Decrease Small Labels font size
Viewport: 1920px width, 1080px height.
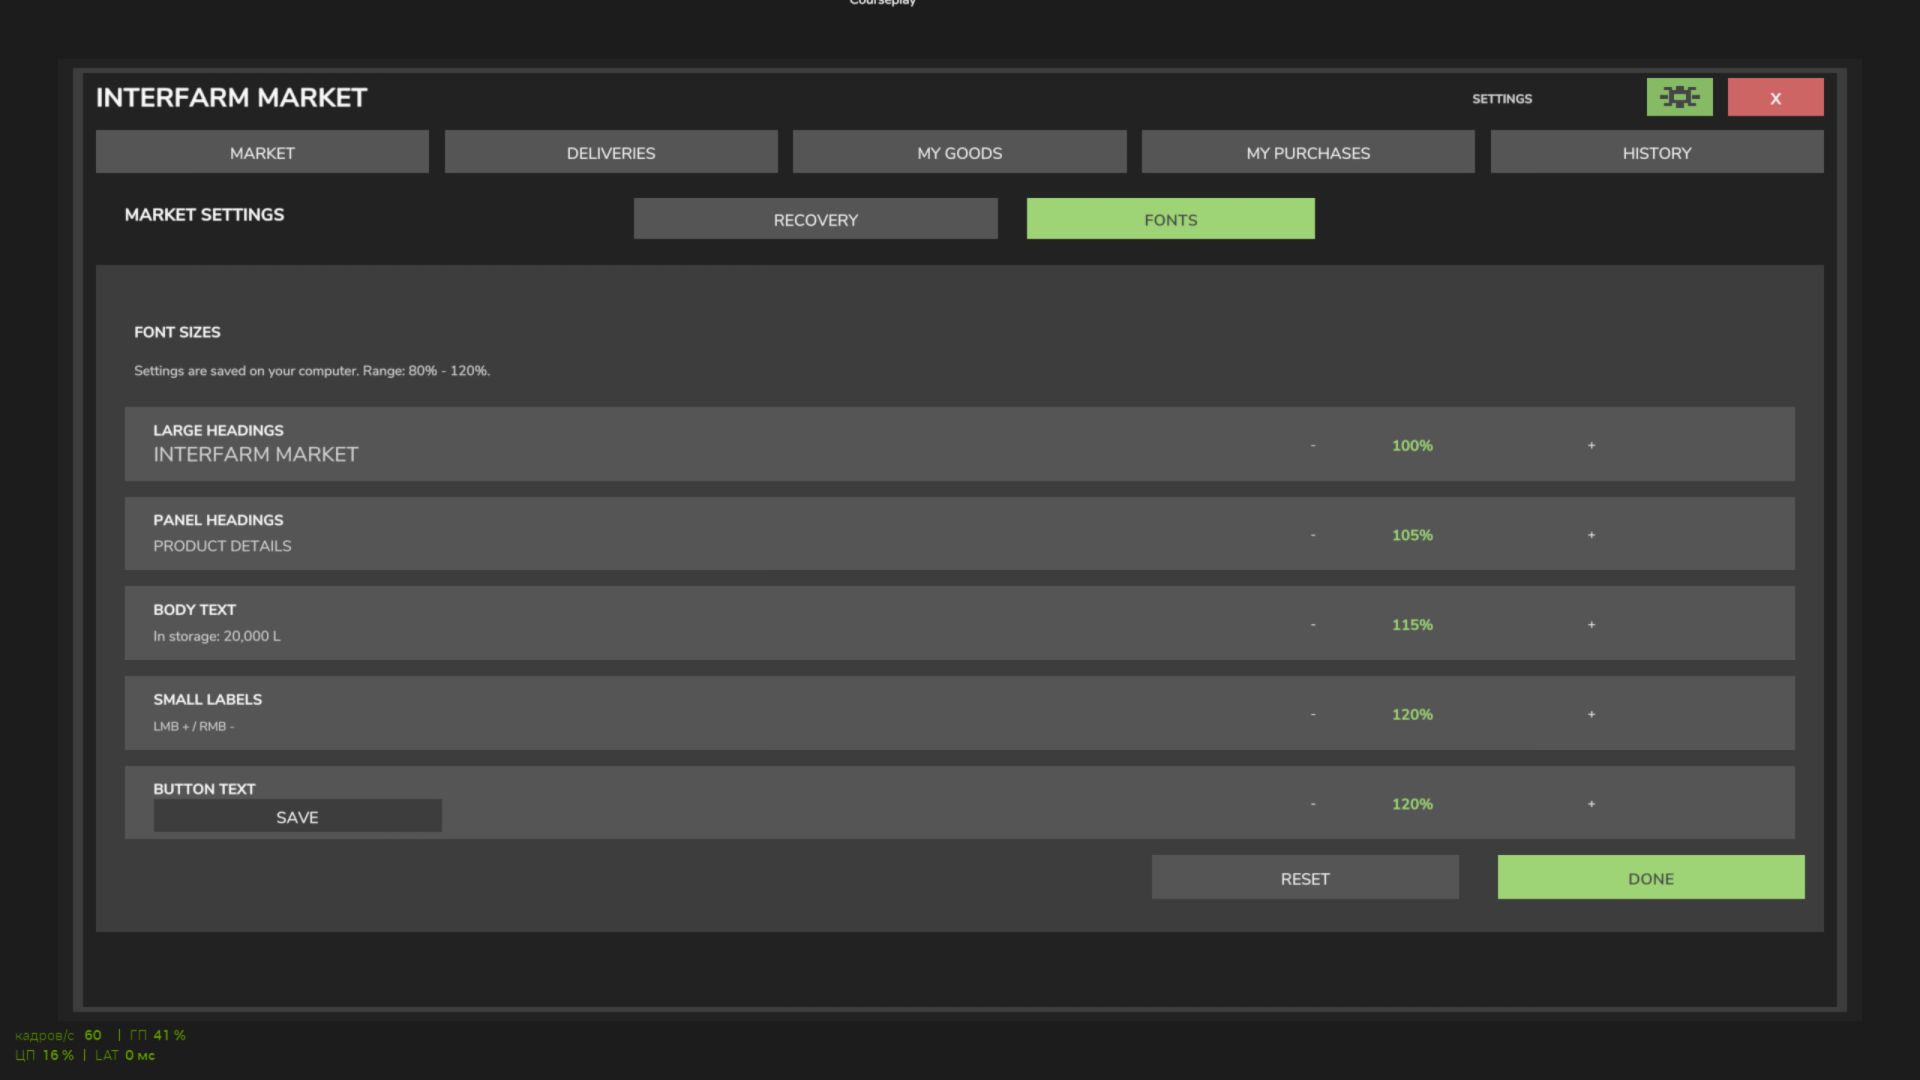coord(1313,714)
